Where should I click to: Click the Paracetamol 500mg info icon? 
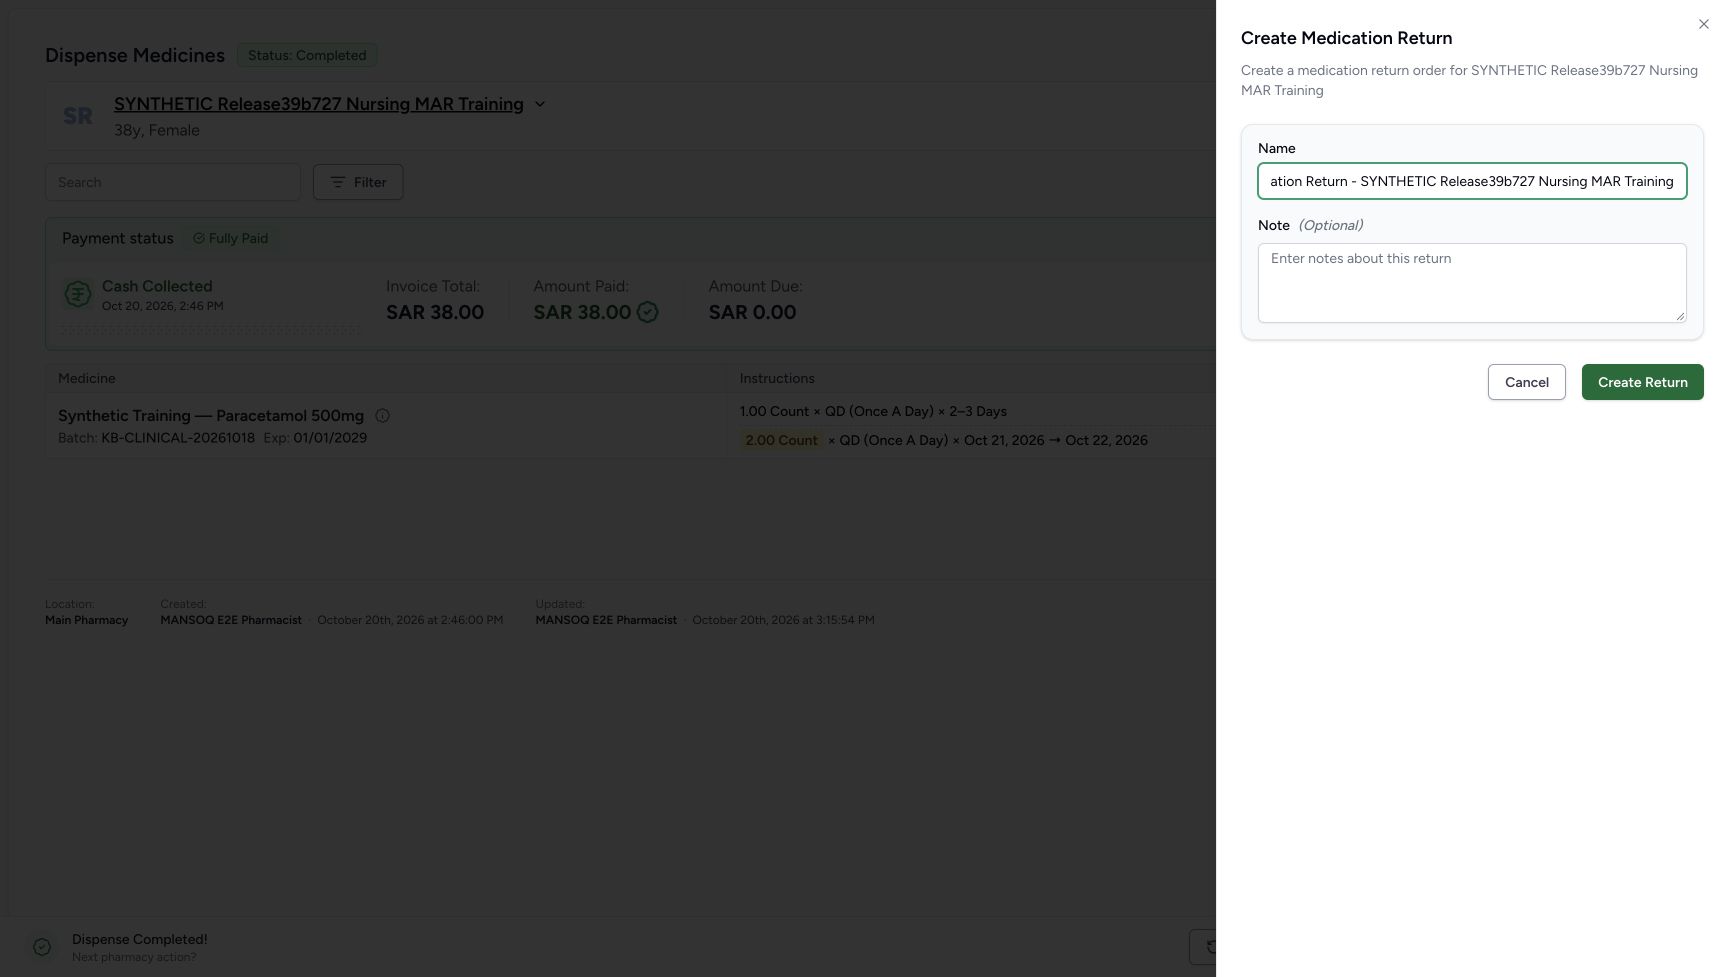(x=382, y=416)
